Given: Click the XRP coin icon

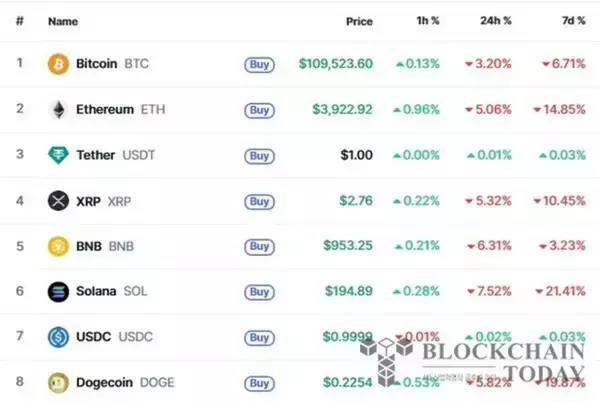Looking at the screenshot, I should click(x=59, y=201).
